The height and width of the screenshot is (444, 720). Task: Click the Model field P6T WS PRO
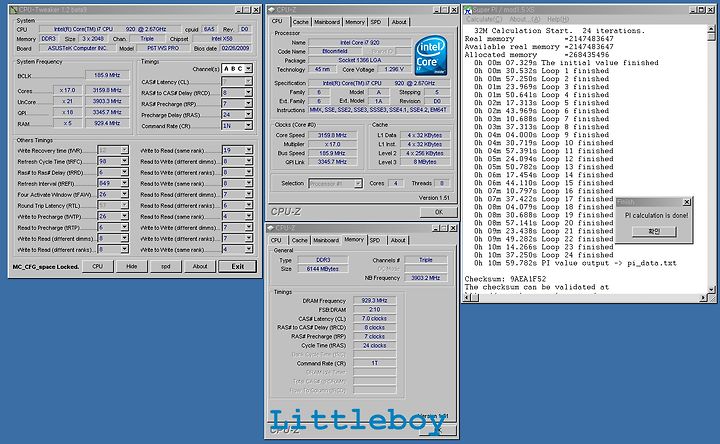click(x=163, y=48)
